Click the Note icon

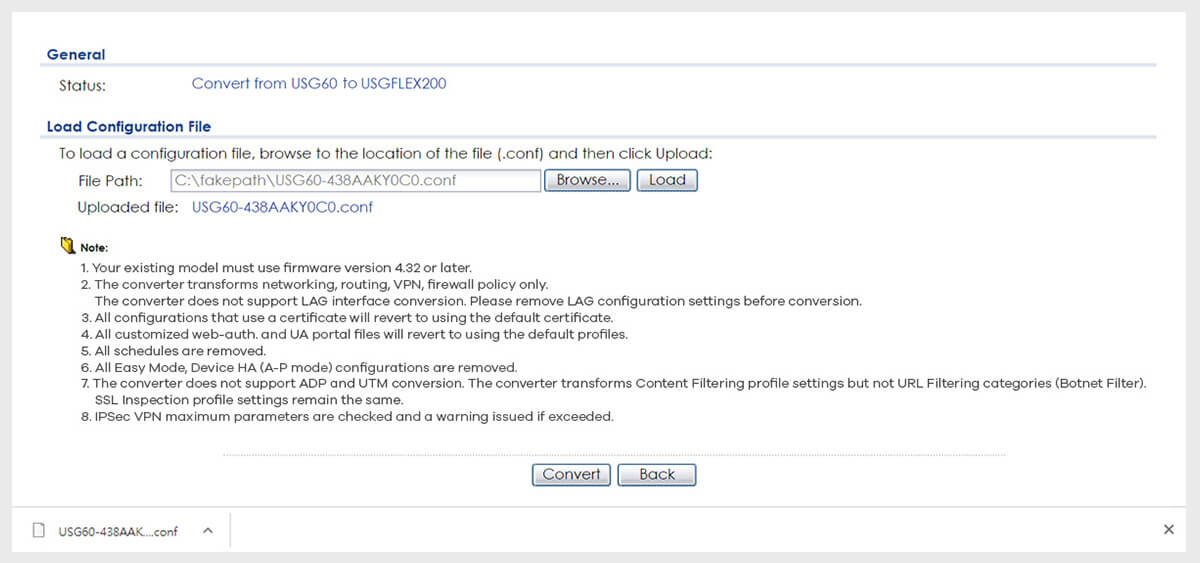tap(68, 245)
